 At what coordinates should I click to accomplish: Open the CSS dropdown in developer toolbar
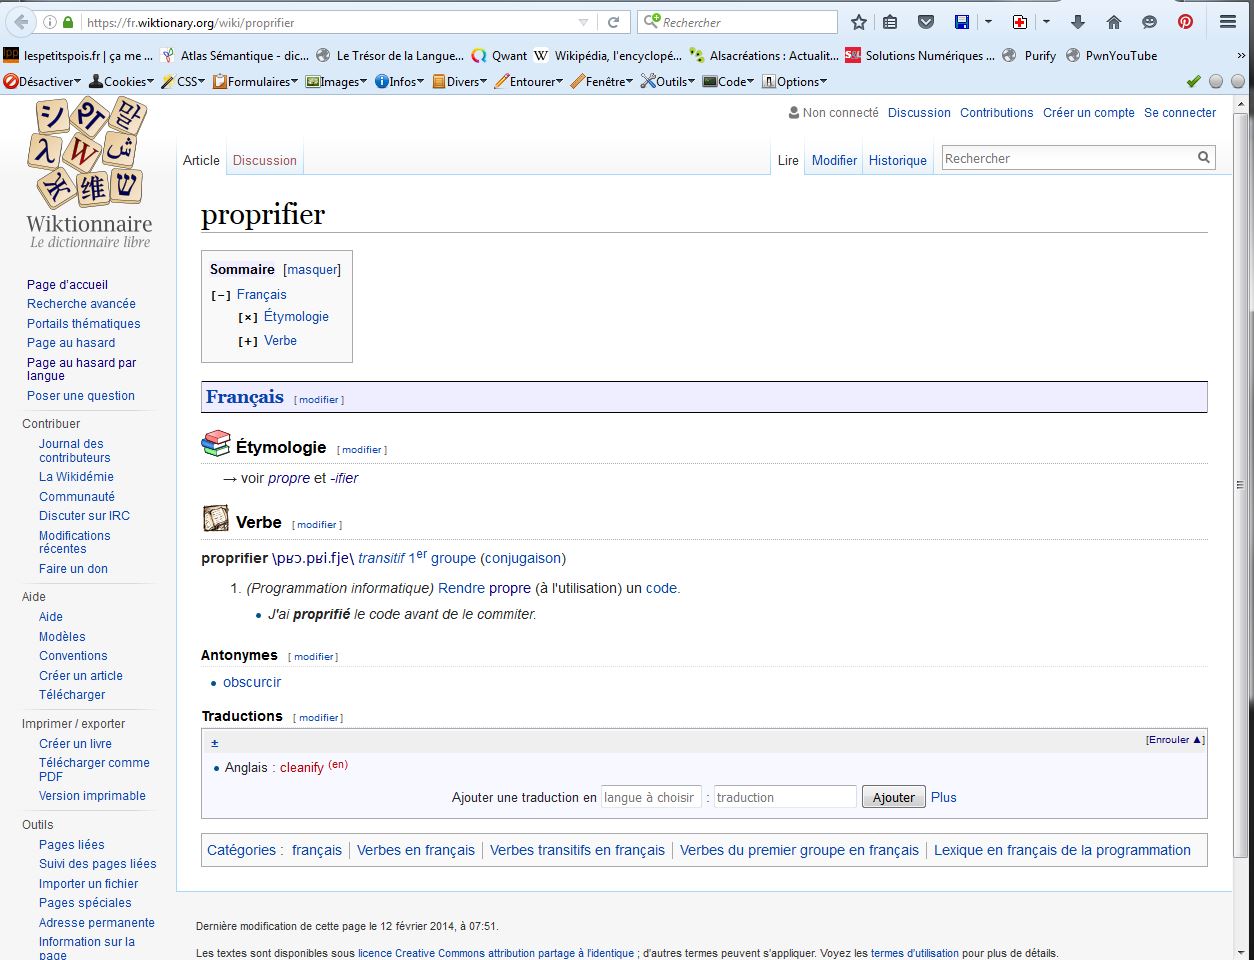coord(184,82)
